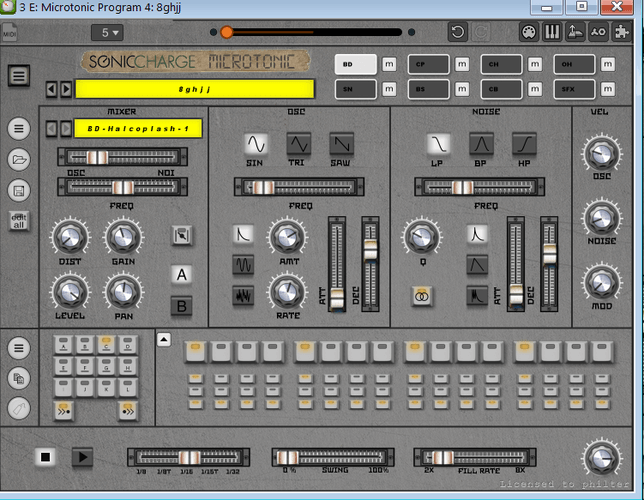Open the drum patch menu button
644x500 pixels.
(x=19, y=129)
